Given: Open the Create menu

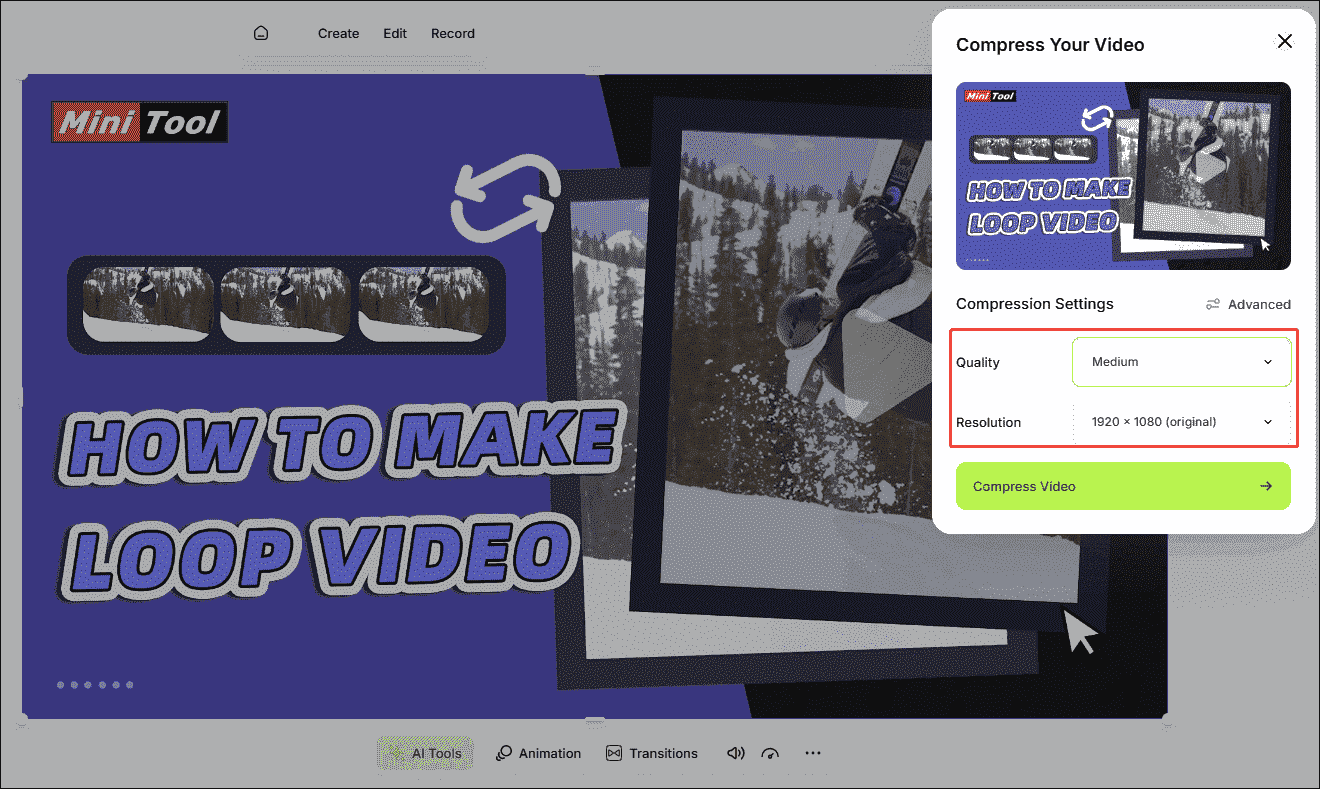Looking at the screenshot, I should 338,33.
